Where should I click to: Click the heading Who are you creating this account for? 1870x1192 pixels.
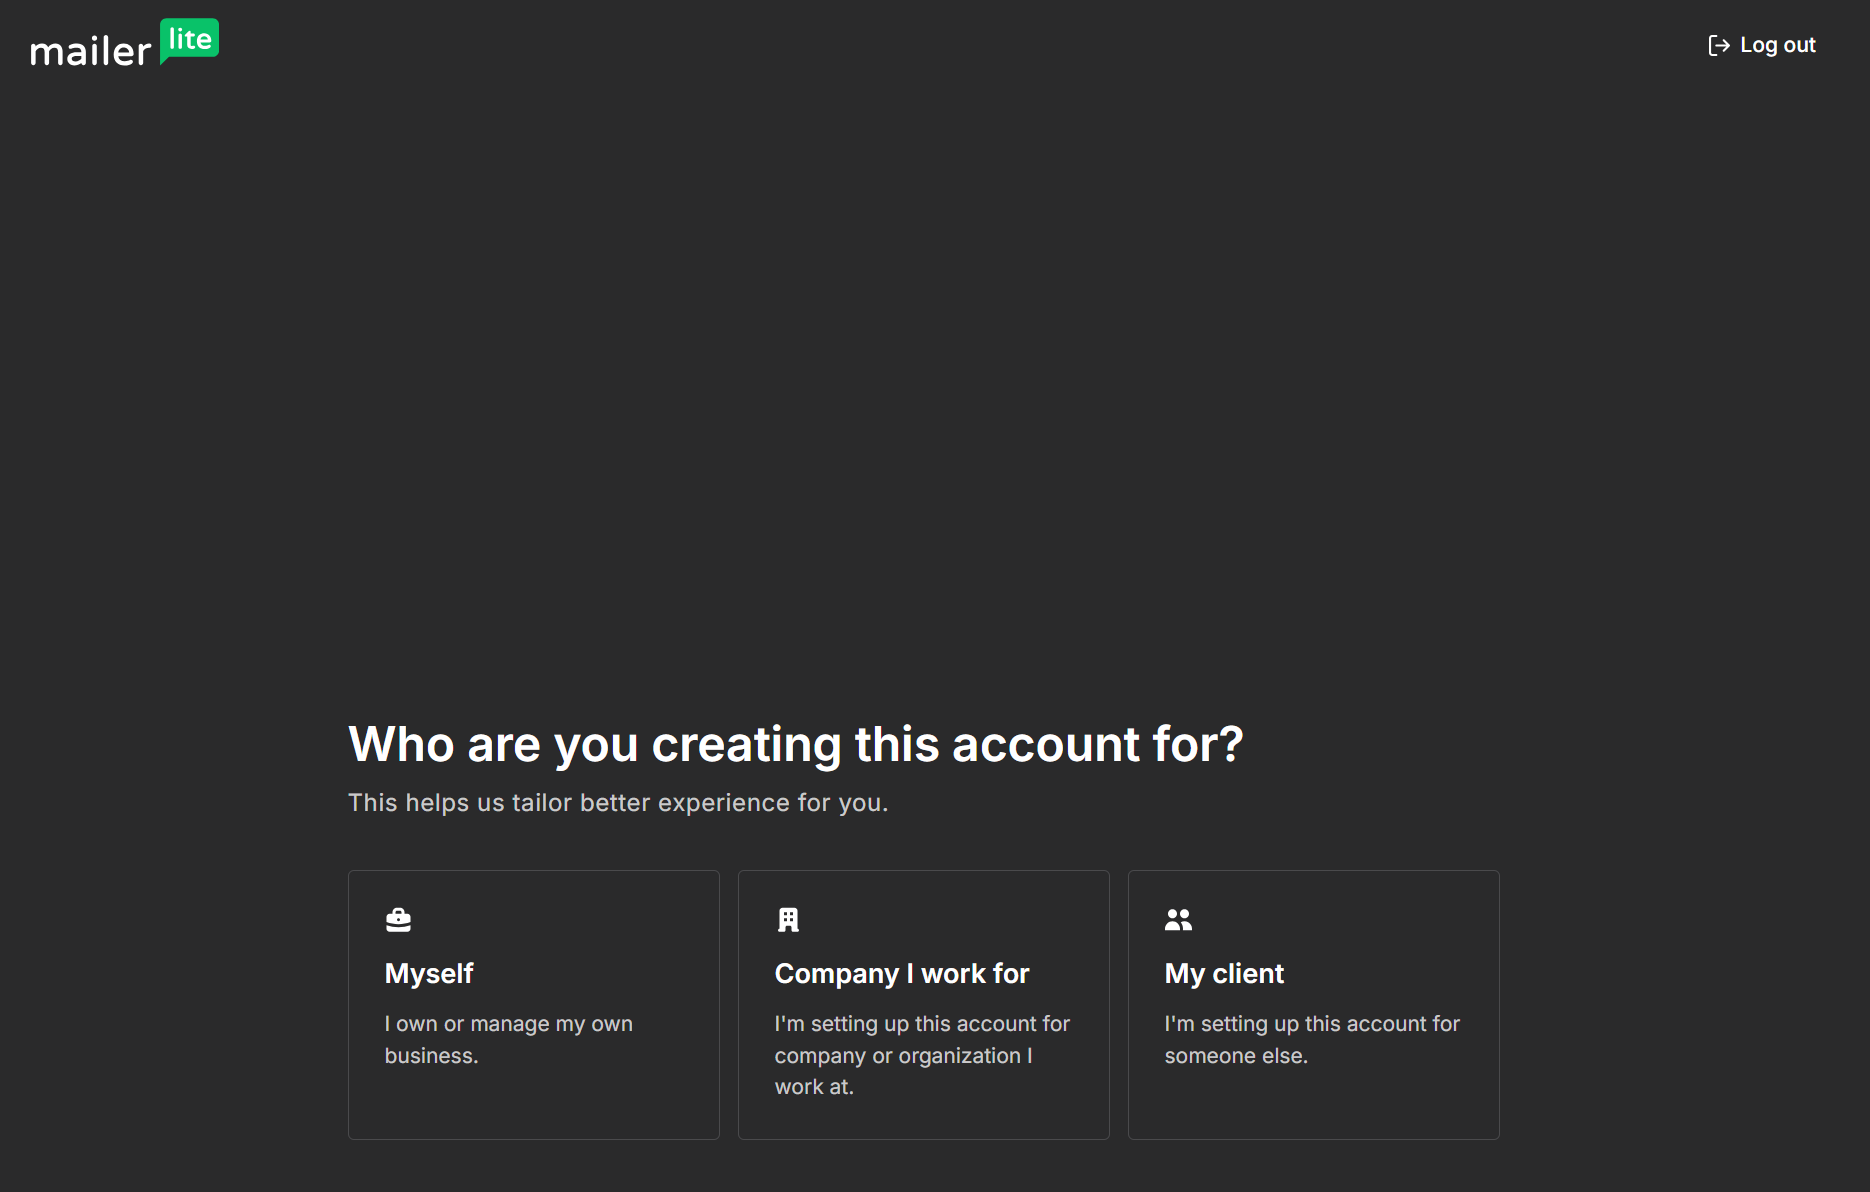click(795, 744)
